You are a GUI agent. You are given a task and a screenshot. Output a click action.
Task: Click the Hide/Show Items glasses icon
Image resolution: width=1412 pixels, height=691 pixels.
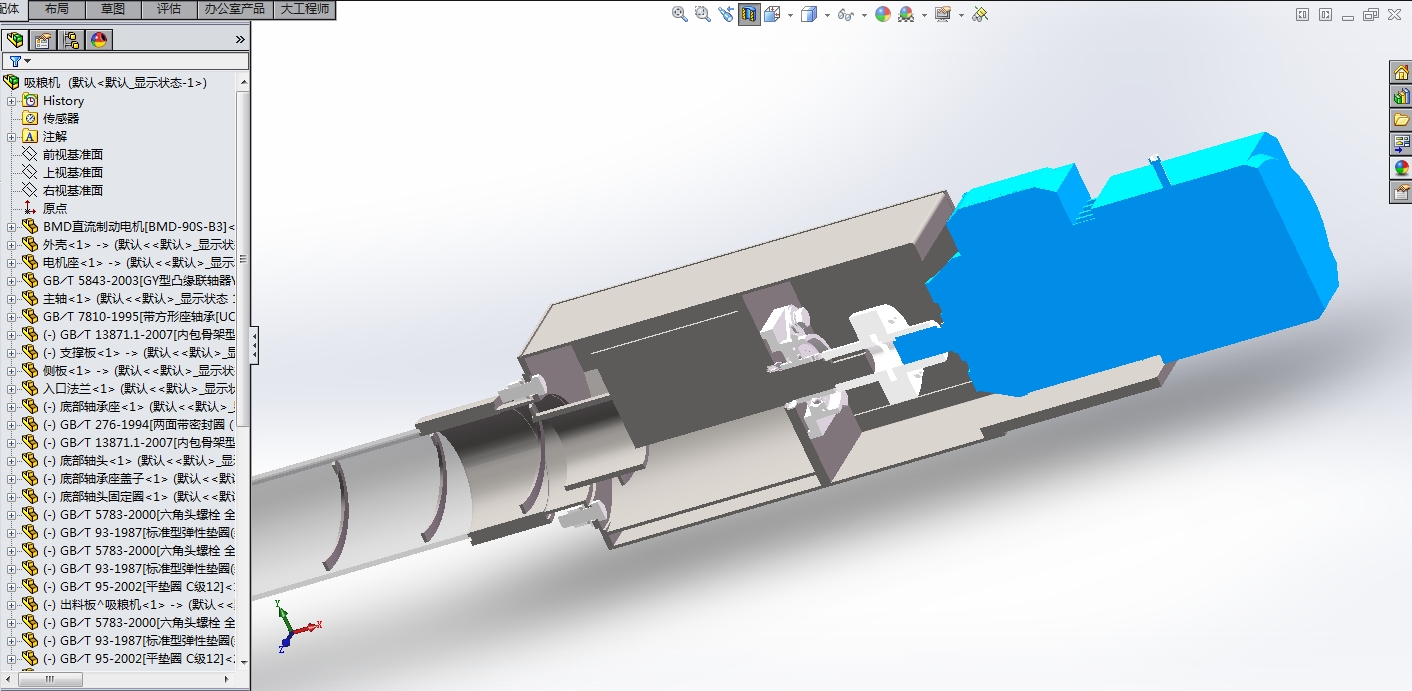coord(846,14)
